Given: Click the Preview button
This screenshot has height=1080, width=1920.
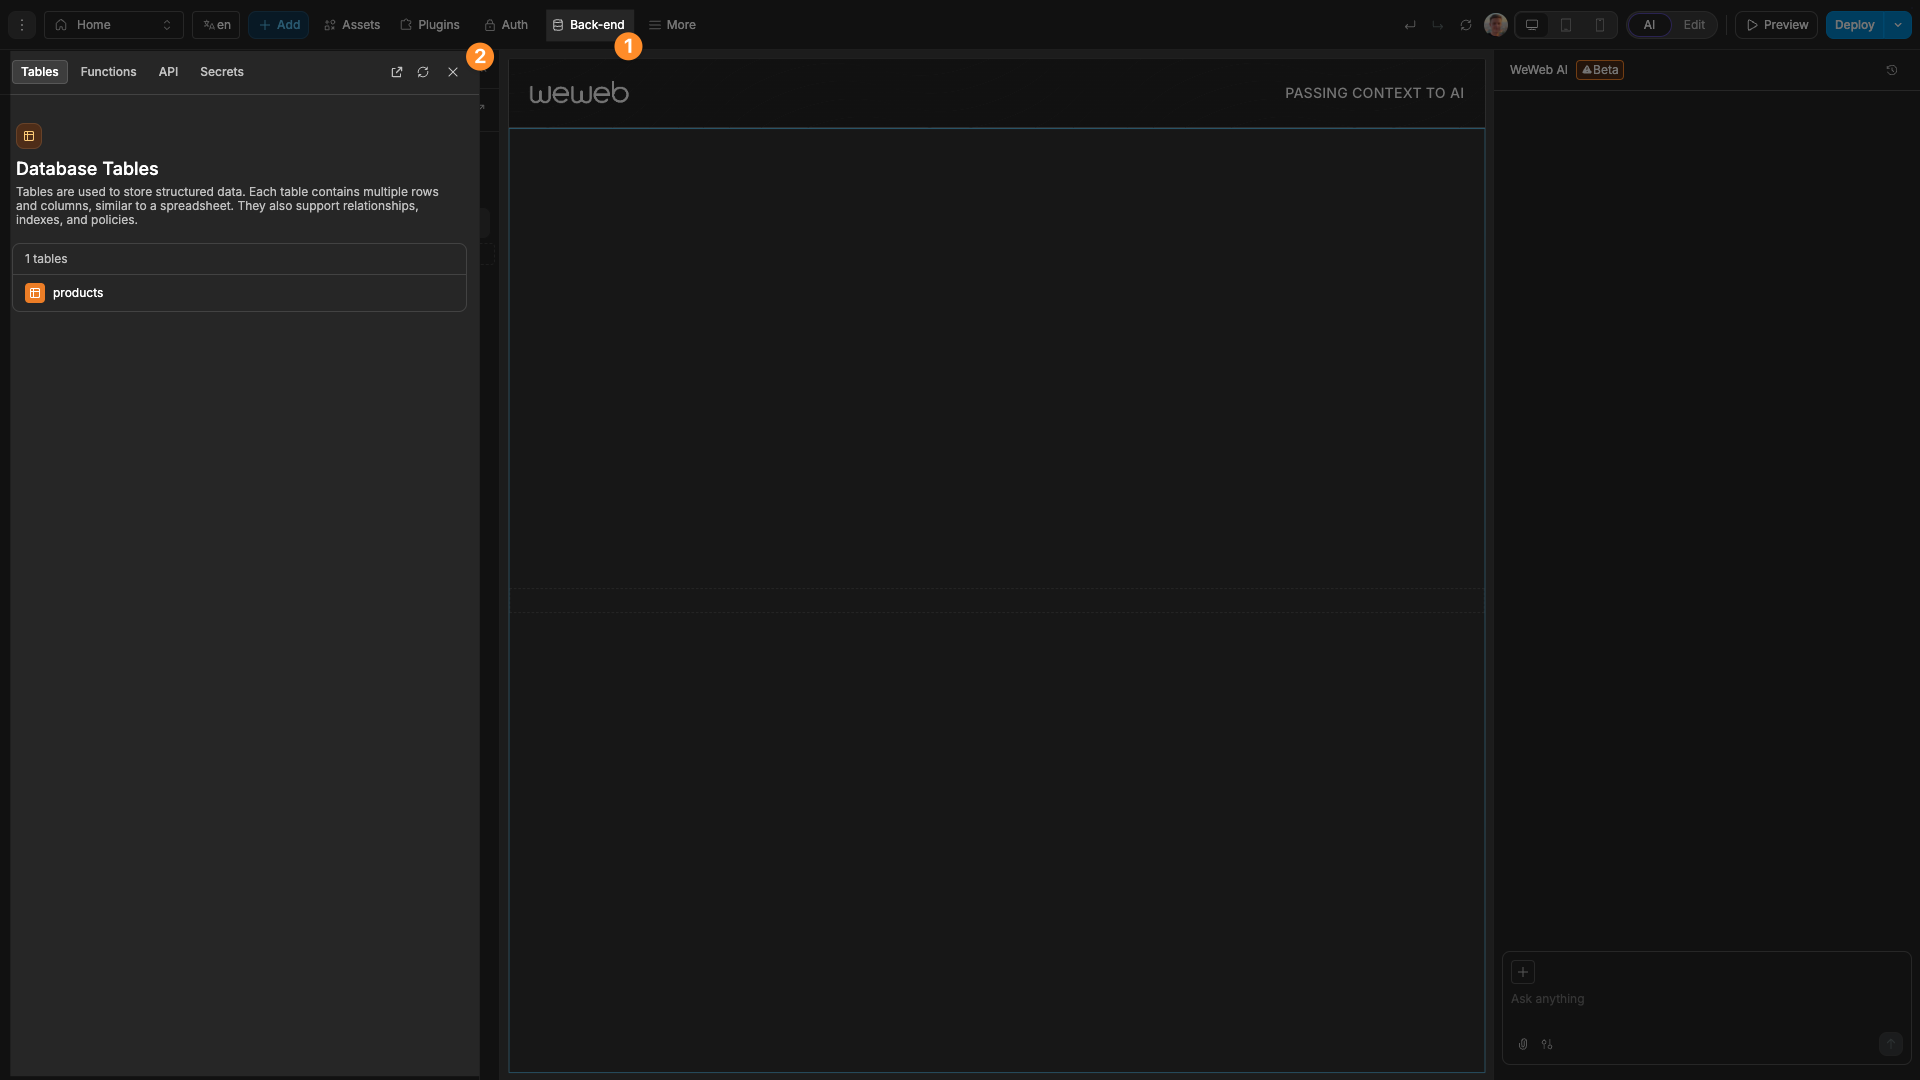Looking at the screenshot, I should coord(1776,25).
